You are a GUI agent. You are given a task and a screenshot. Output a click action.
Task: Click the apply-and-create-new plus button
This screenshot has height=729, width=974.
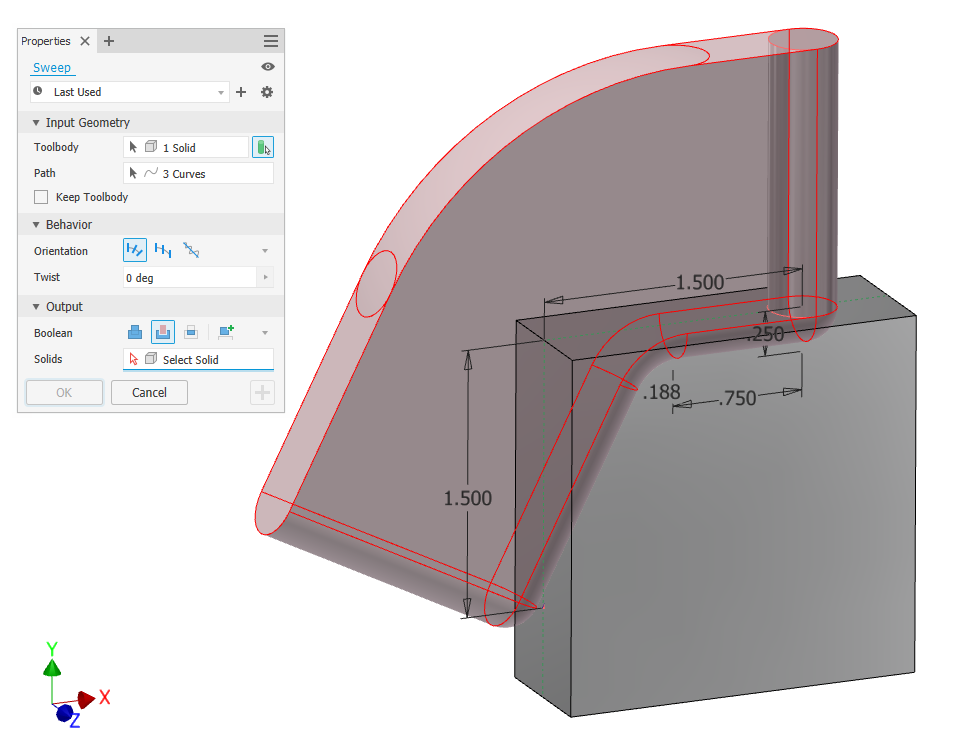(262, 392)
